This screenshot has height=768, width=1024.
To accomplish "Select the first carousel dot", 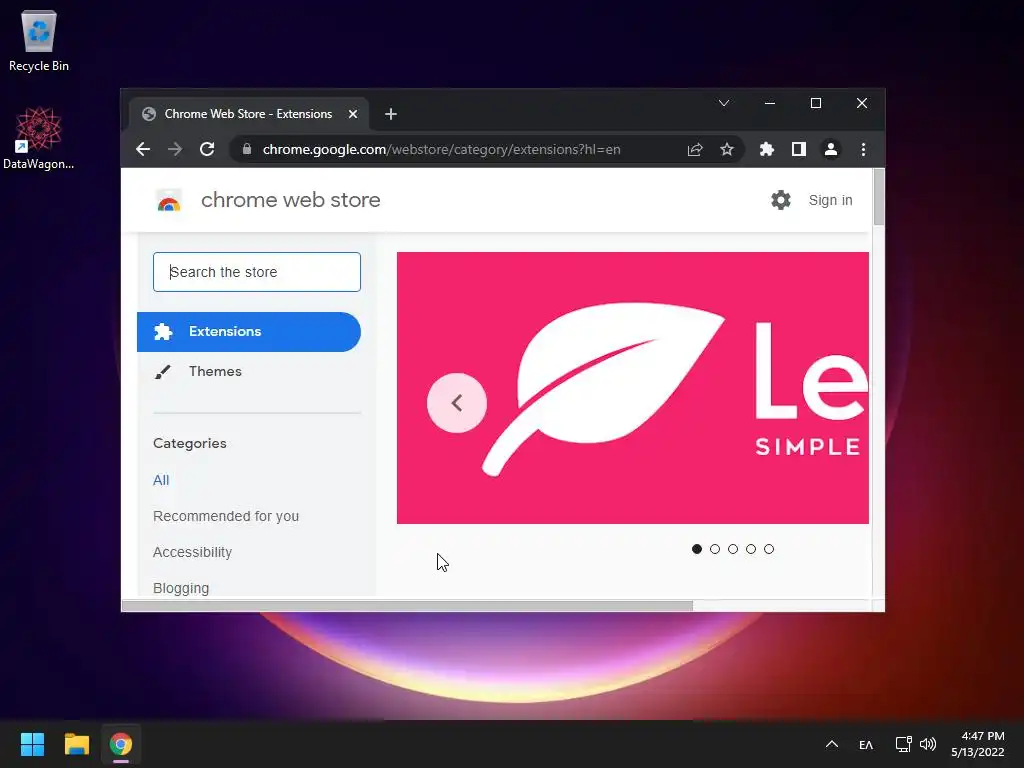I will 697,549.
